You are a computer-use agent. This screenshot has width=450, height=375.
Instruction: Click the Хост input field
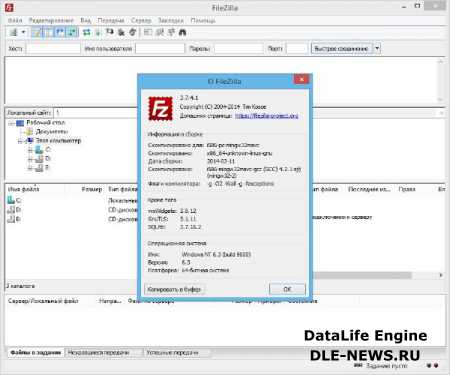point(53,49)
